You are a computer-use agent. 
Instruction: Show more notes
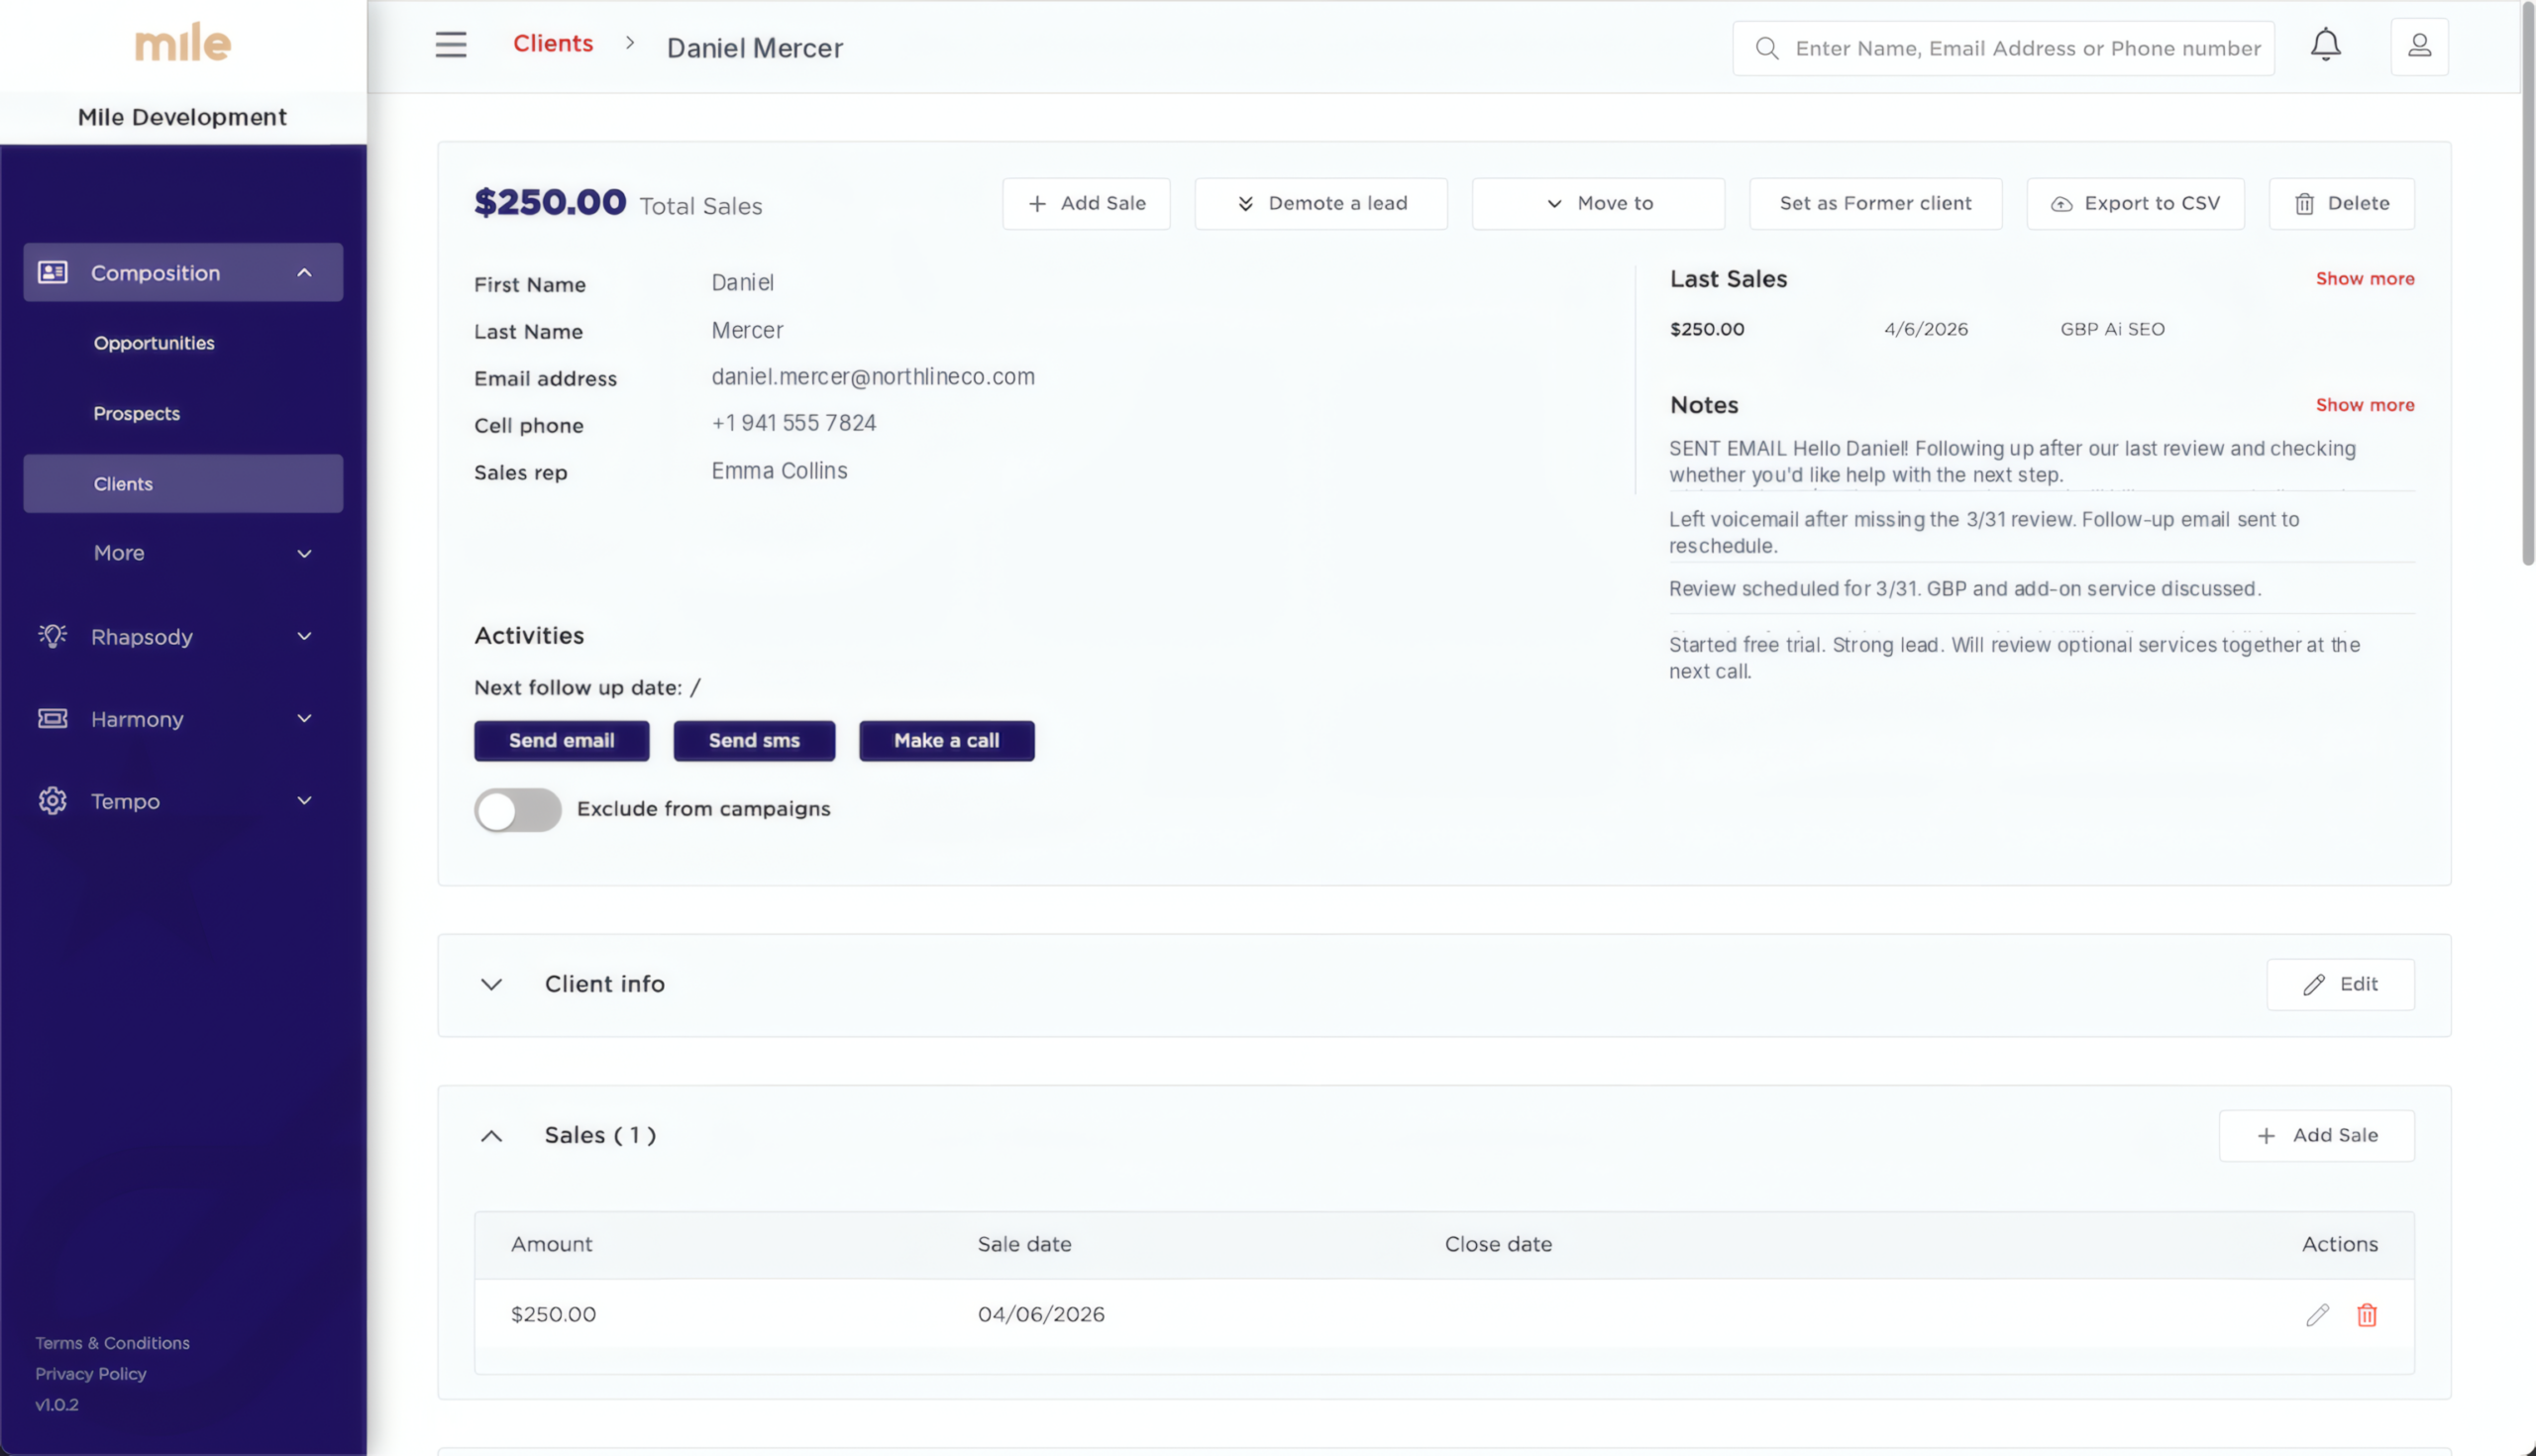[2365, 404]
